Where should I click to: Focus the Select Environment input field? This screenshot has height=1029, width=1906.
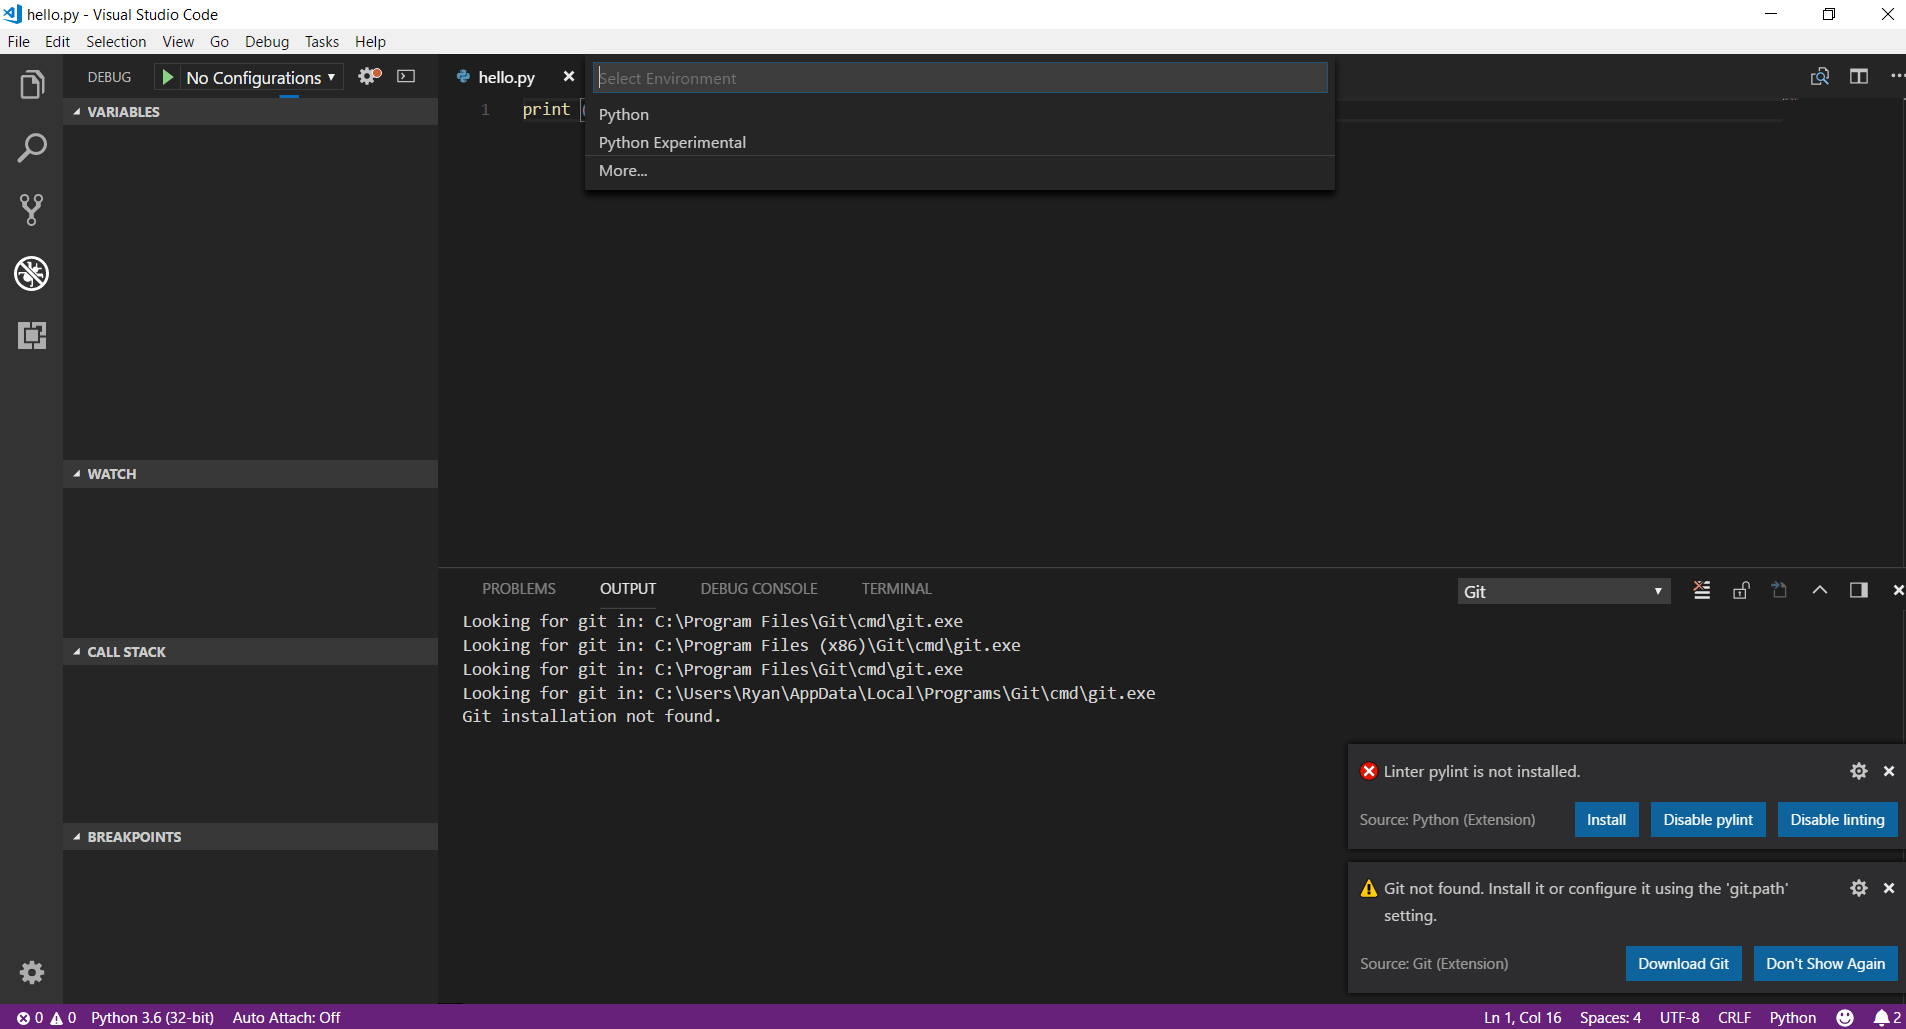pyautogui.click(x=960, y=77)
